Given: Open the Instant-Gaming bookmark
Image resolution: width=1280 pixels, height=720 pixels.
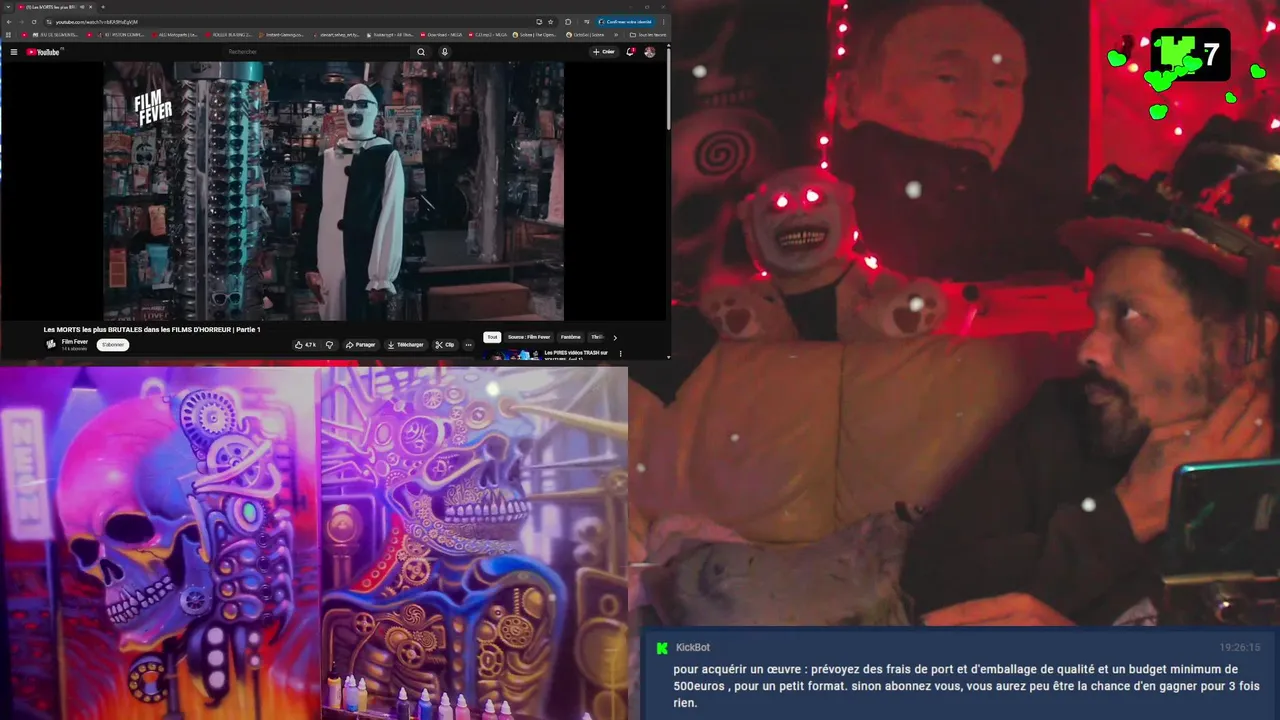Looking at the screenshot, I should click(281, 35).
